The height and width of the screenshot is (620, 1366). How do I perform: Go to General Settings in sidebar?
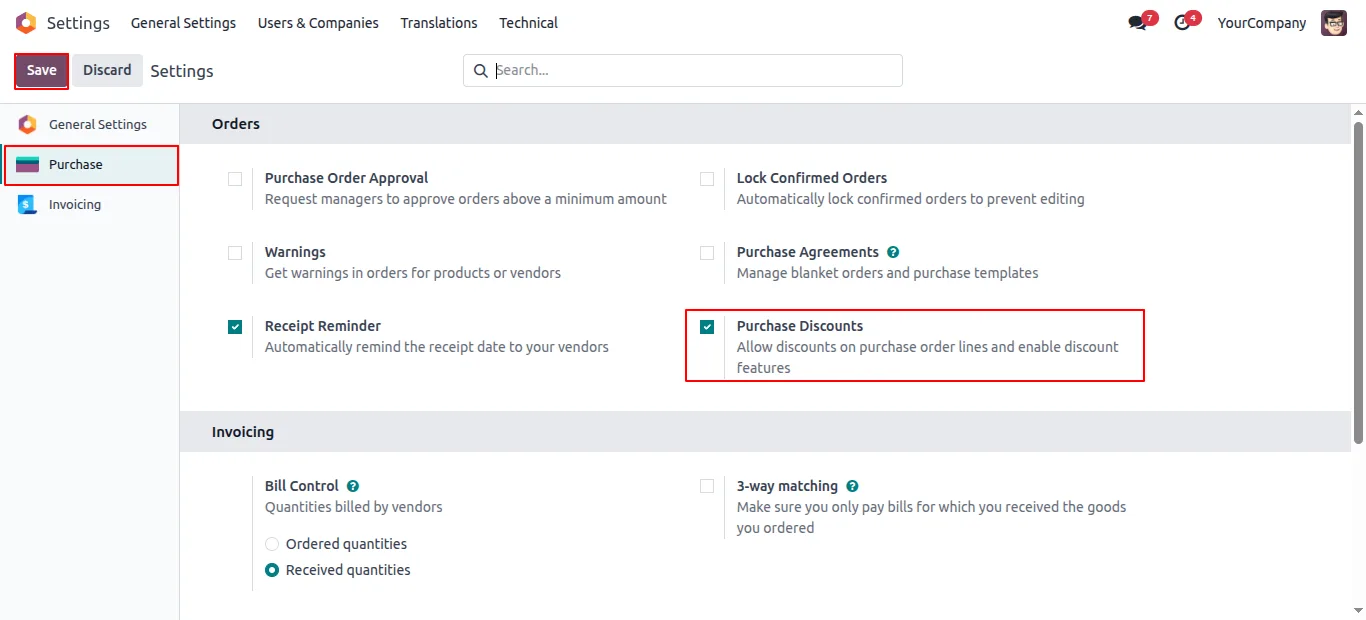click(x=90, y=125)
